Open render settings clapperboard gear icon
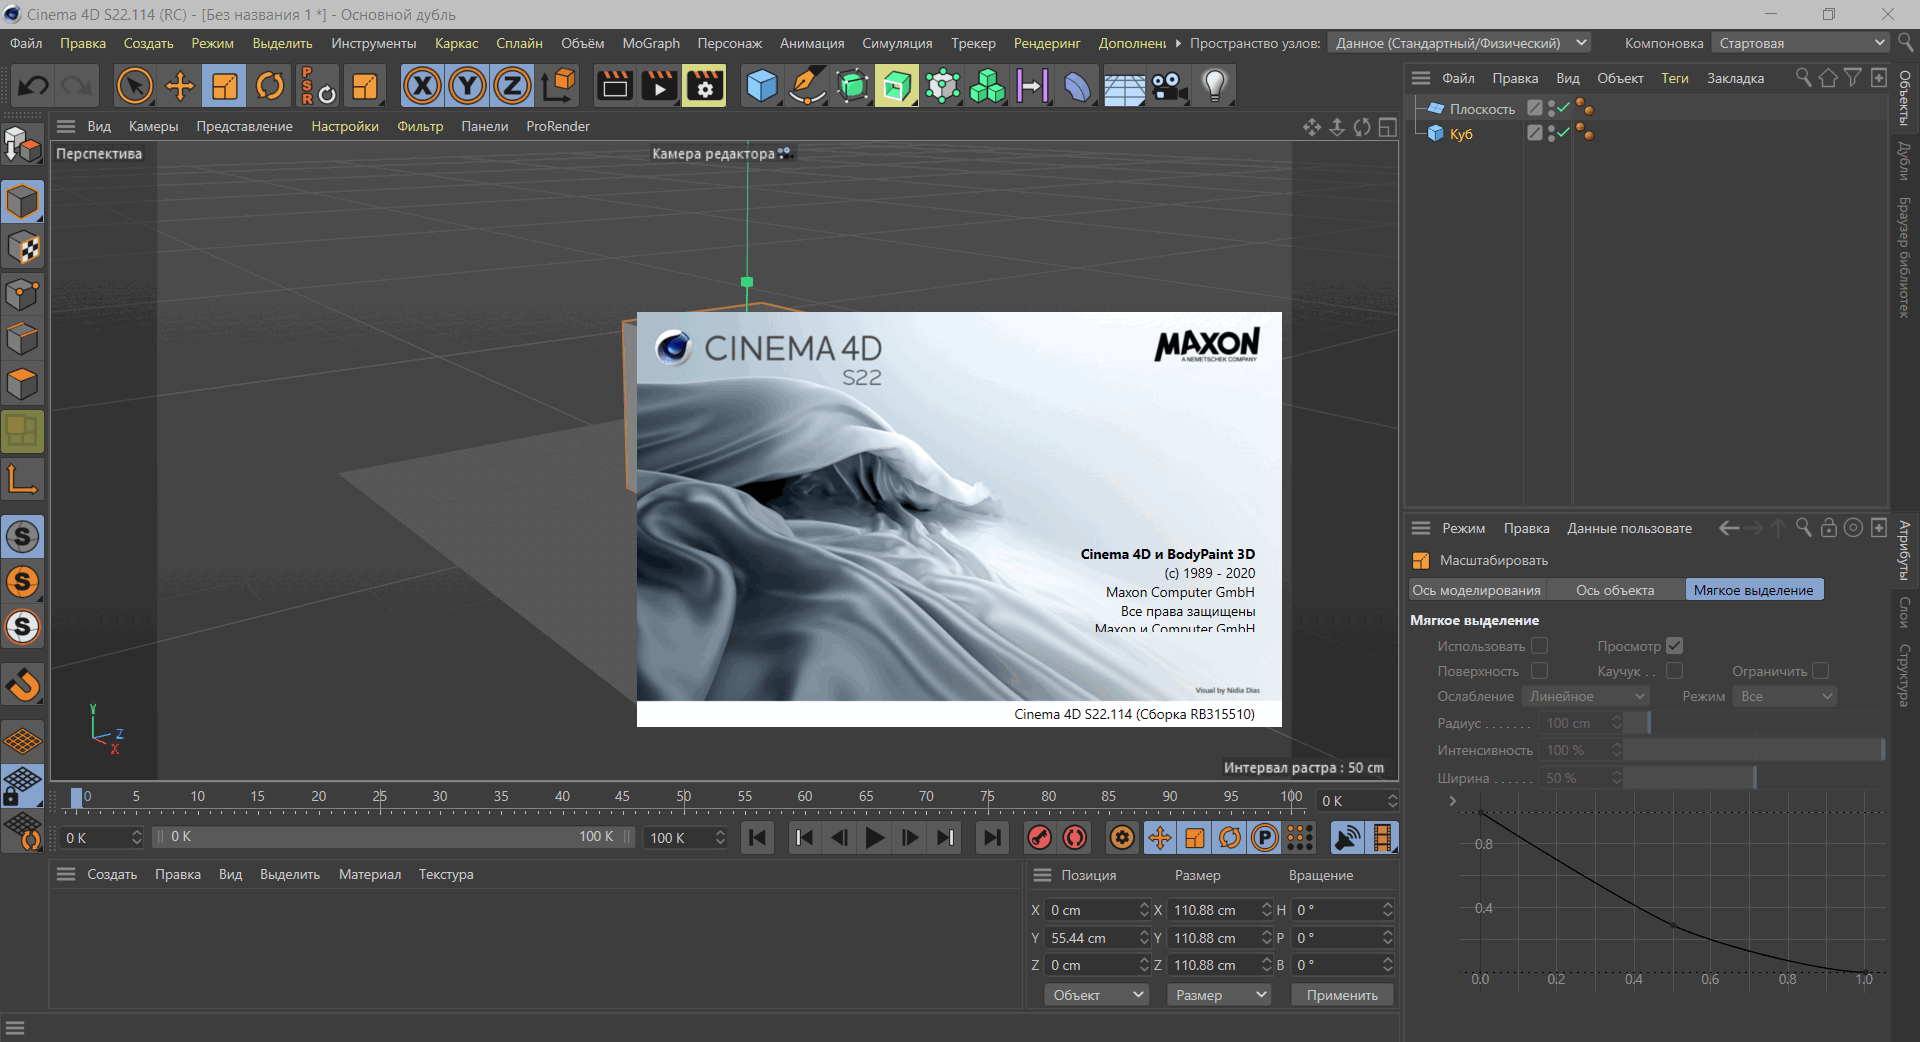Viewport: 1920px width, 1042px height. [x=705, y=86]
